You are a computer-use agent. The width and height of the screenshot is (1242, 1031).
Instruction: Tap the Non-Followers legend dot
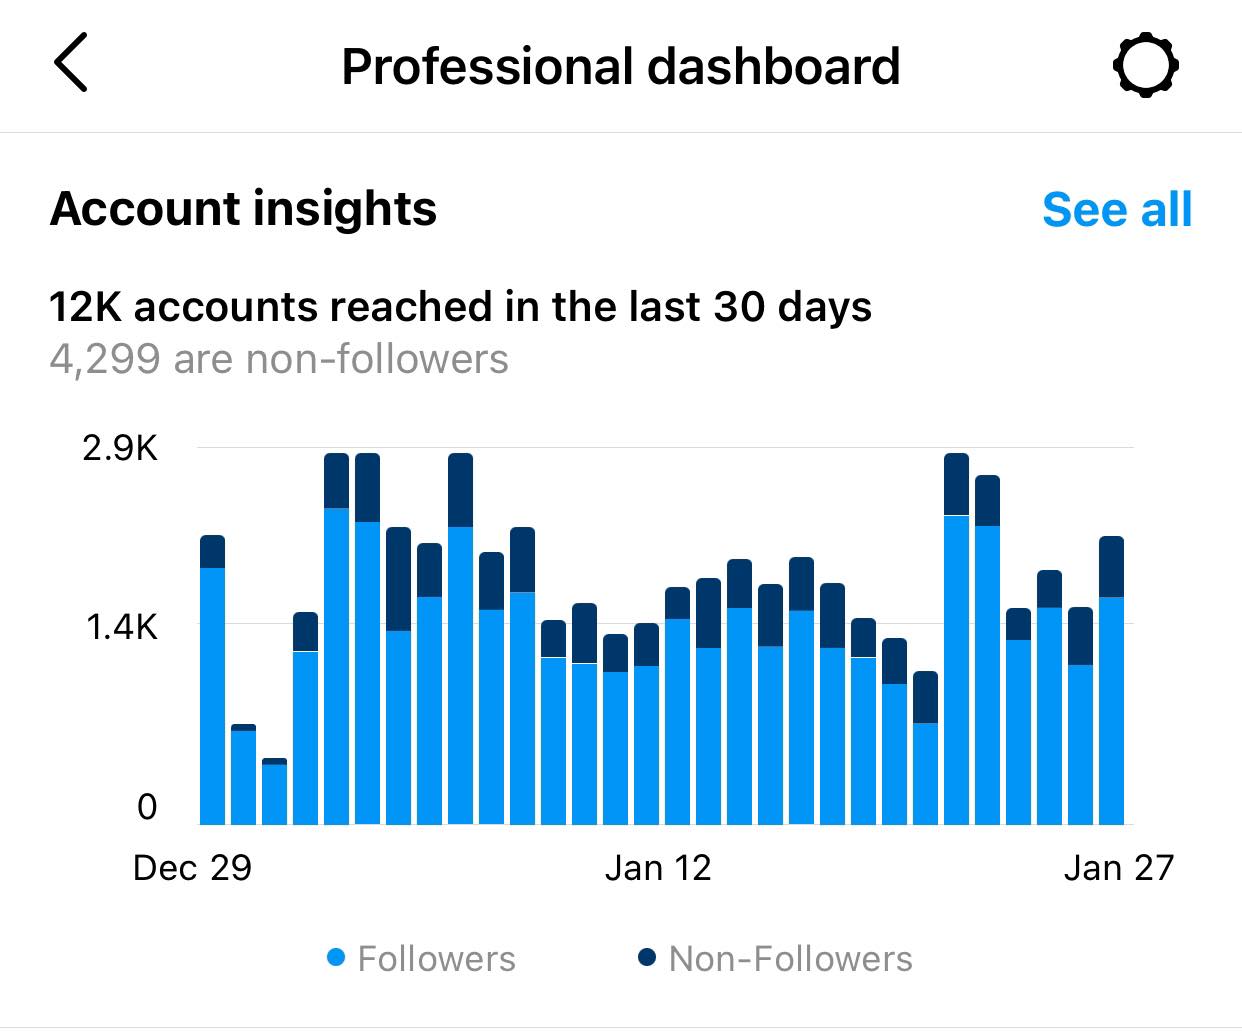[x=647, y=958]
